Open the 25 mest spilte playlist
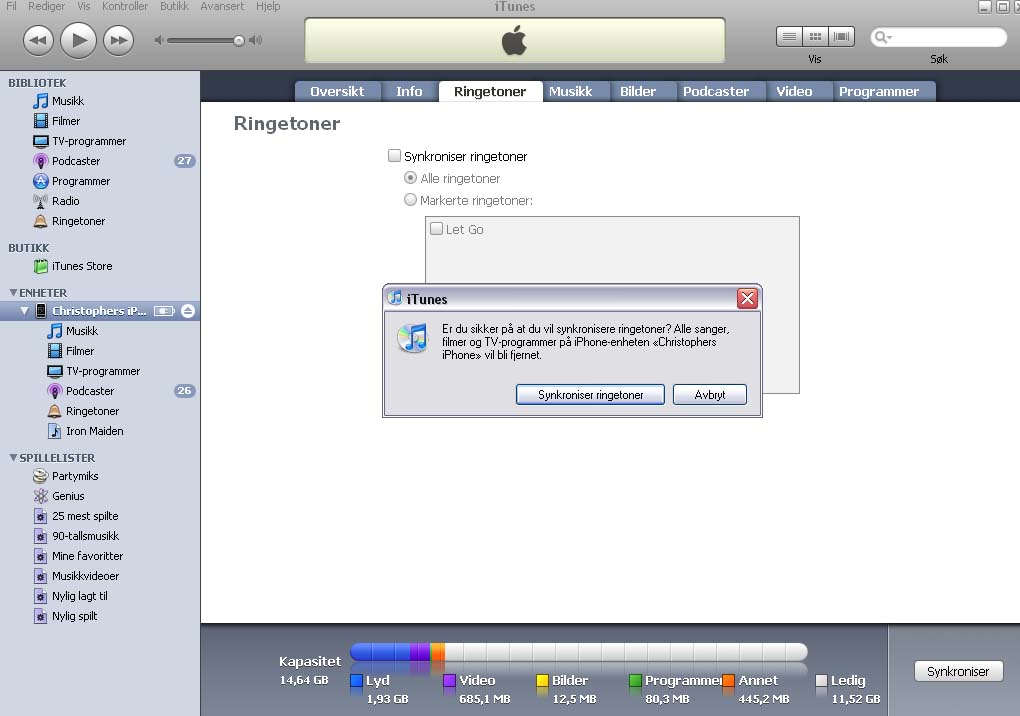1020x716 pixels. pos(100,516)
